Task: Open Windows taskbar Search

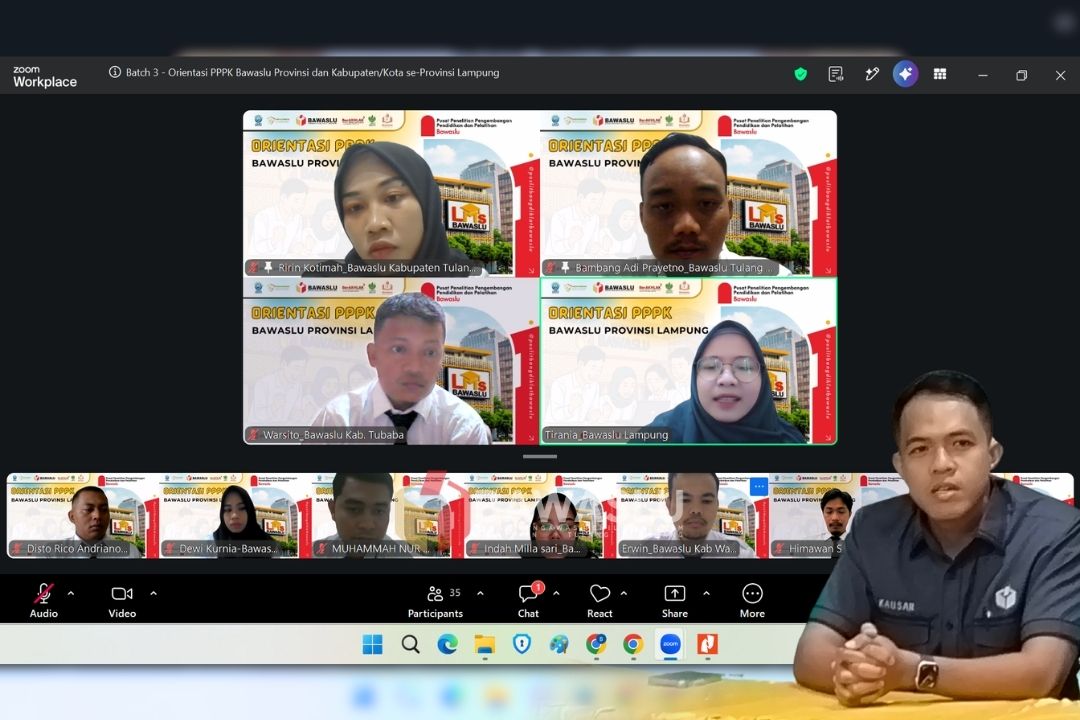Action: [411, 644]
